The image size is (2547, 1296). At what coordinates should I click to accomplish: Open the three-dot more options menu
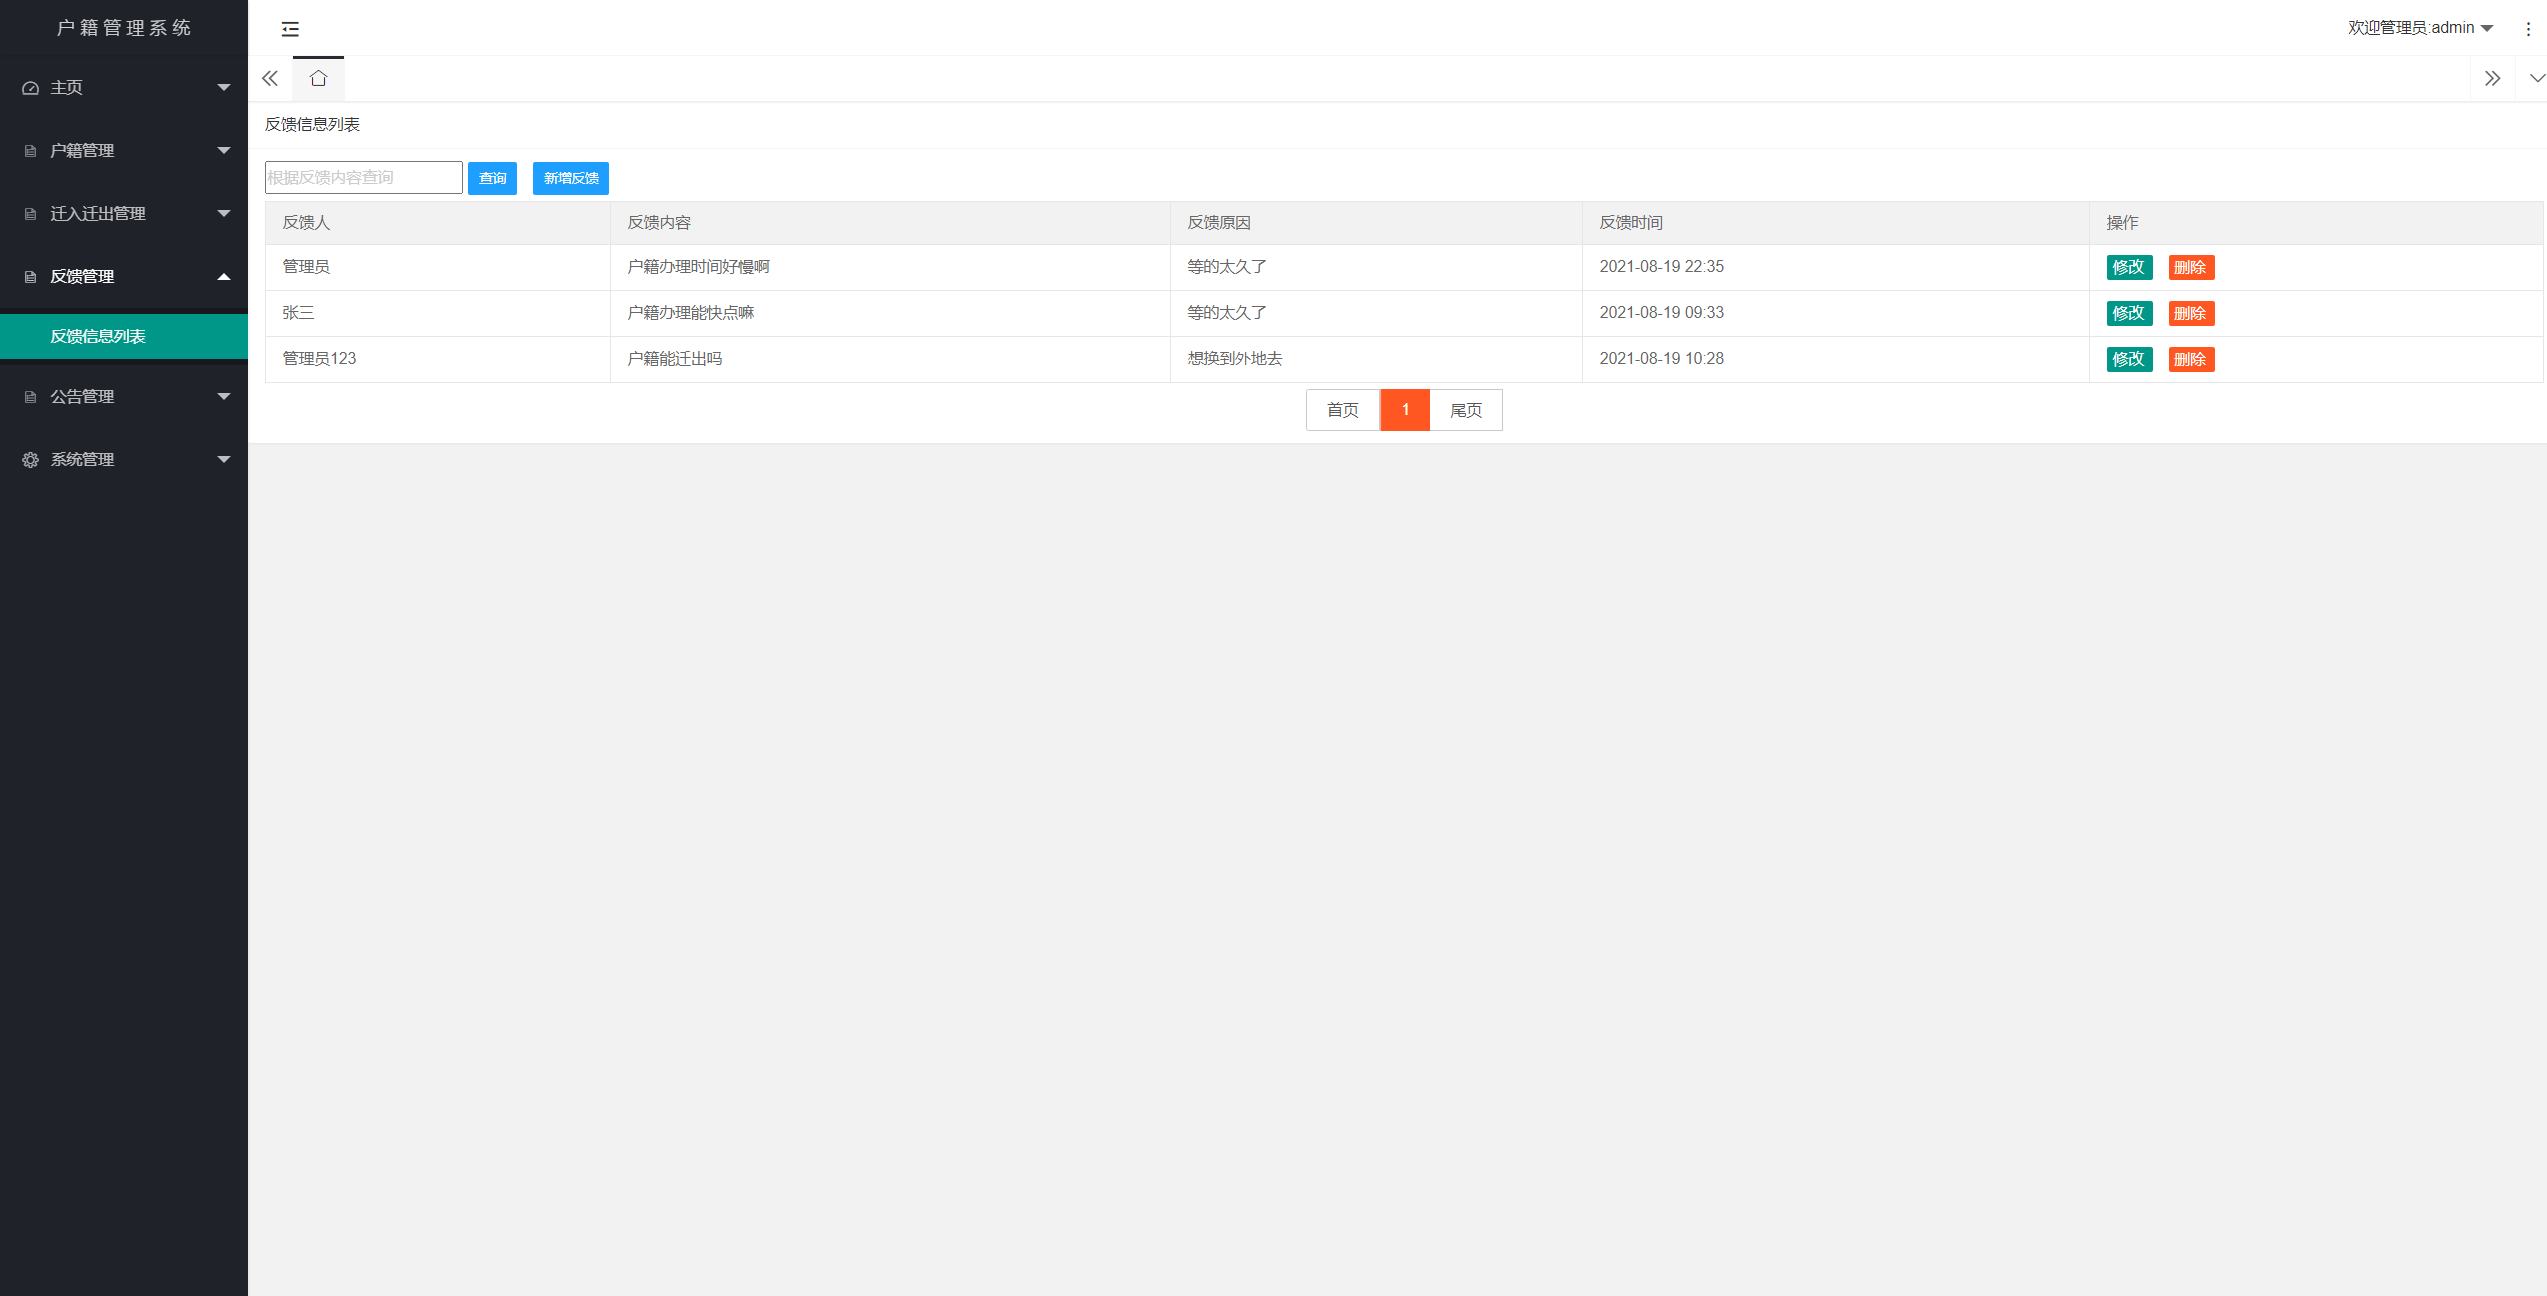[2528, 29]
